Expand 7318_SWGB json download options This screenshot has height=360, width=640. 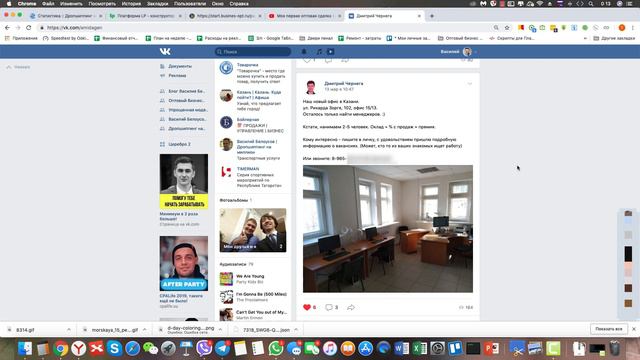[x=296, y=329]
